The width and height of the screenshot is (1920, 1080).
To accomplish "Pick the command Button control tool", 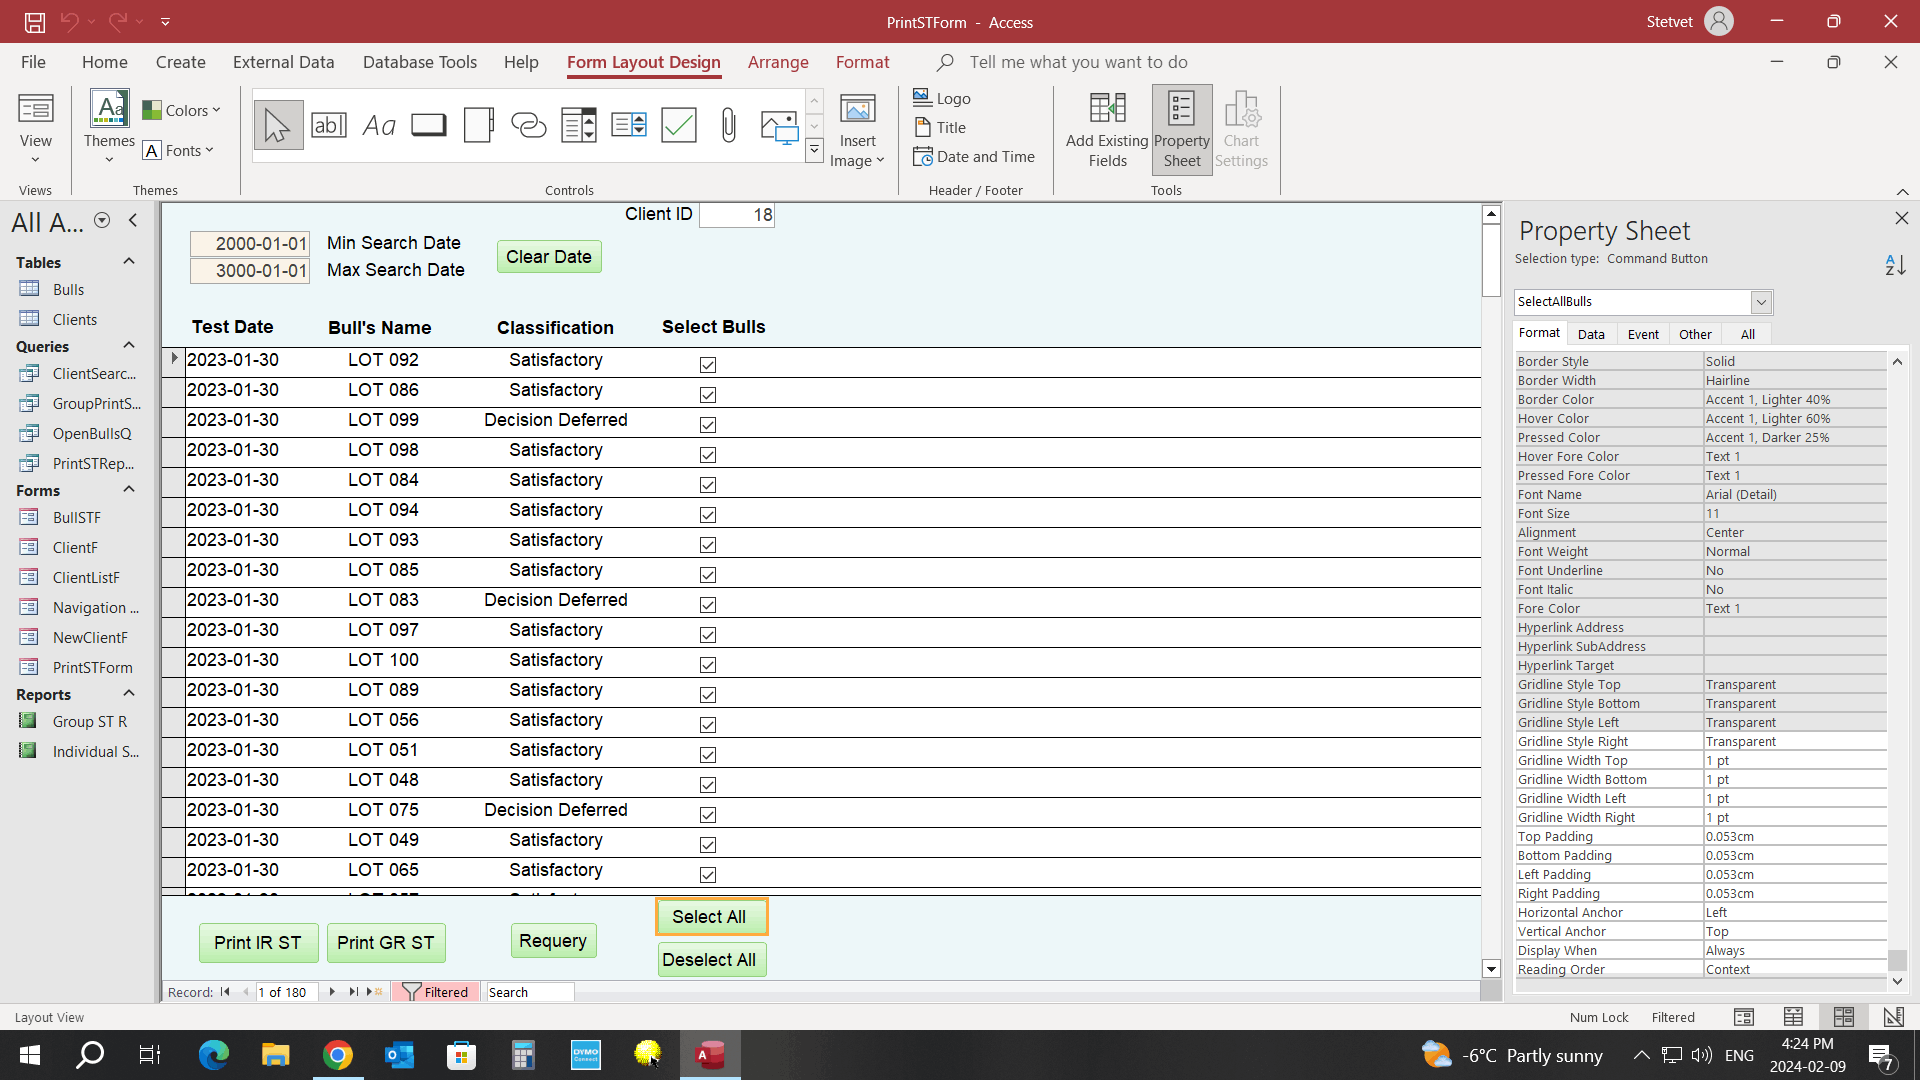I will point(428,125).
